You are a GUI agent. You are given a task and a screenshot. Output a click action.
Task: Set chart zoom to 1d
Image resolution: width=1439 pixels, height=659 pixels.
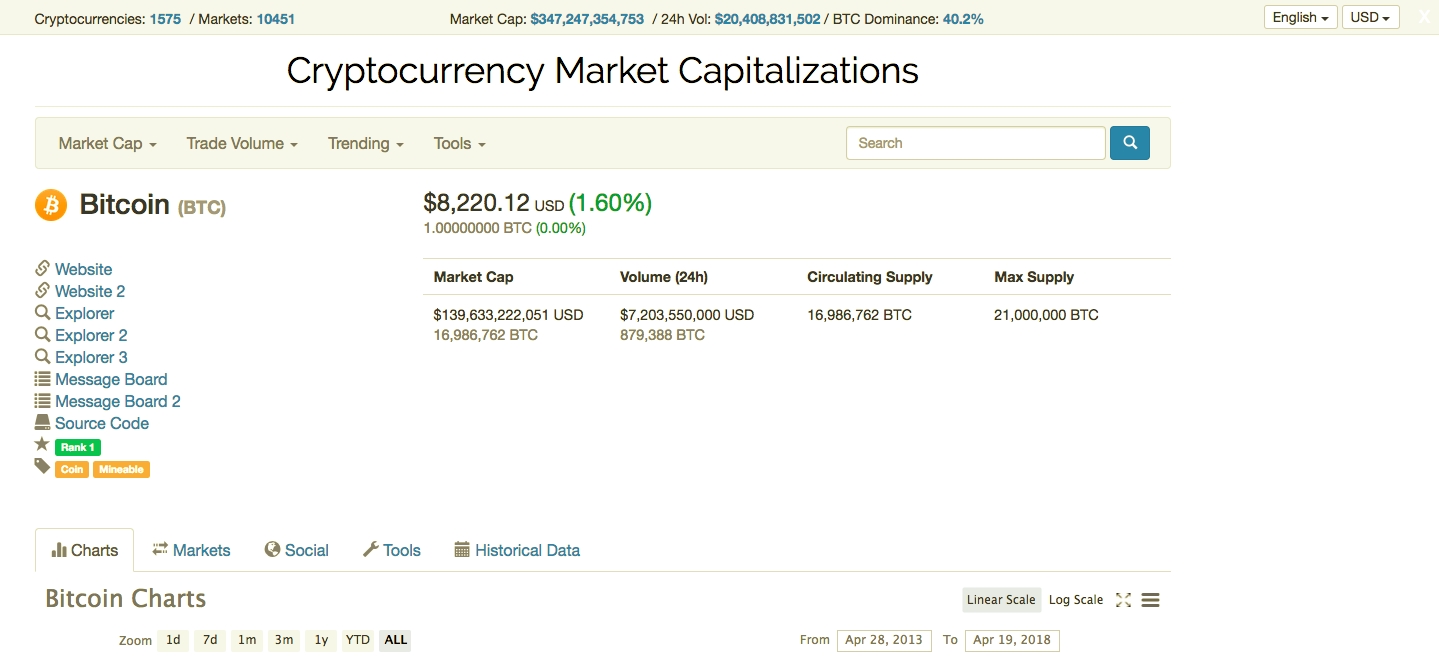click(x=173, y=640)
